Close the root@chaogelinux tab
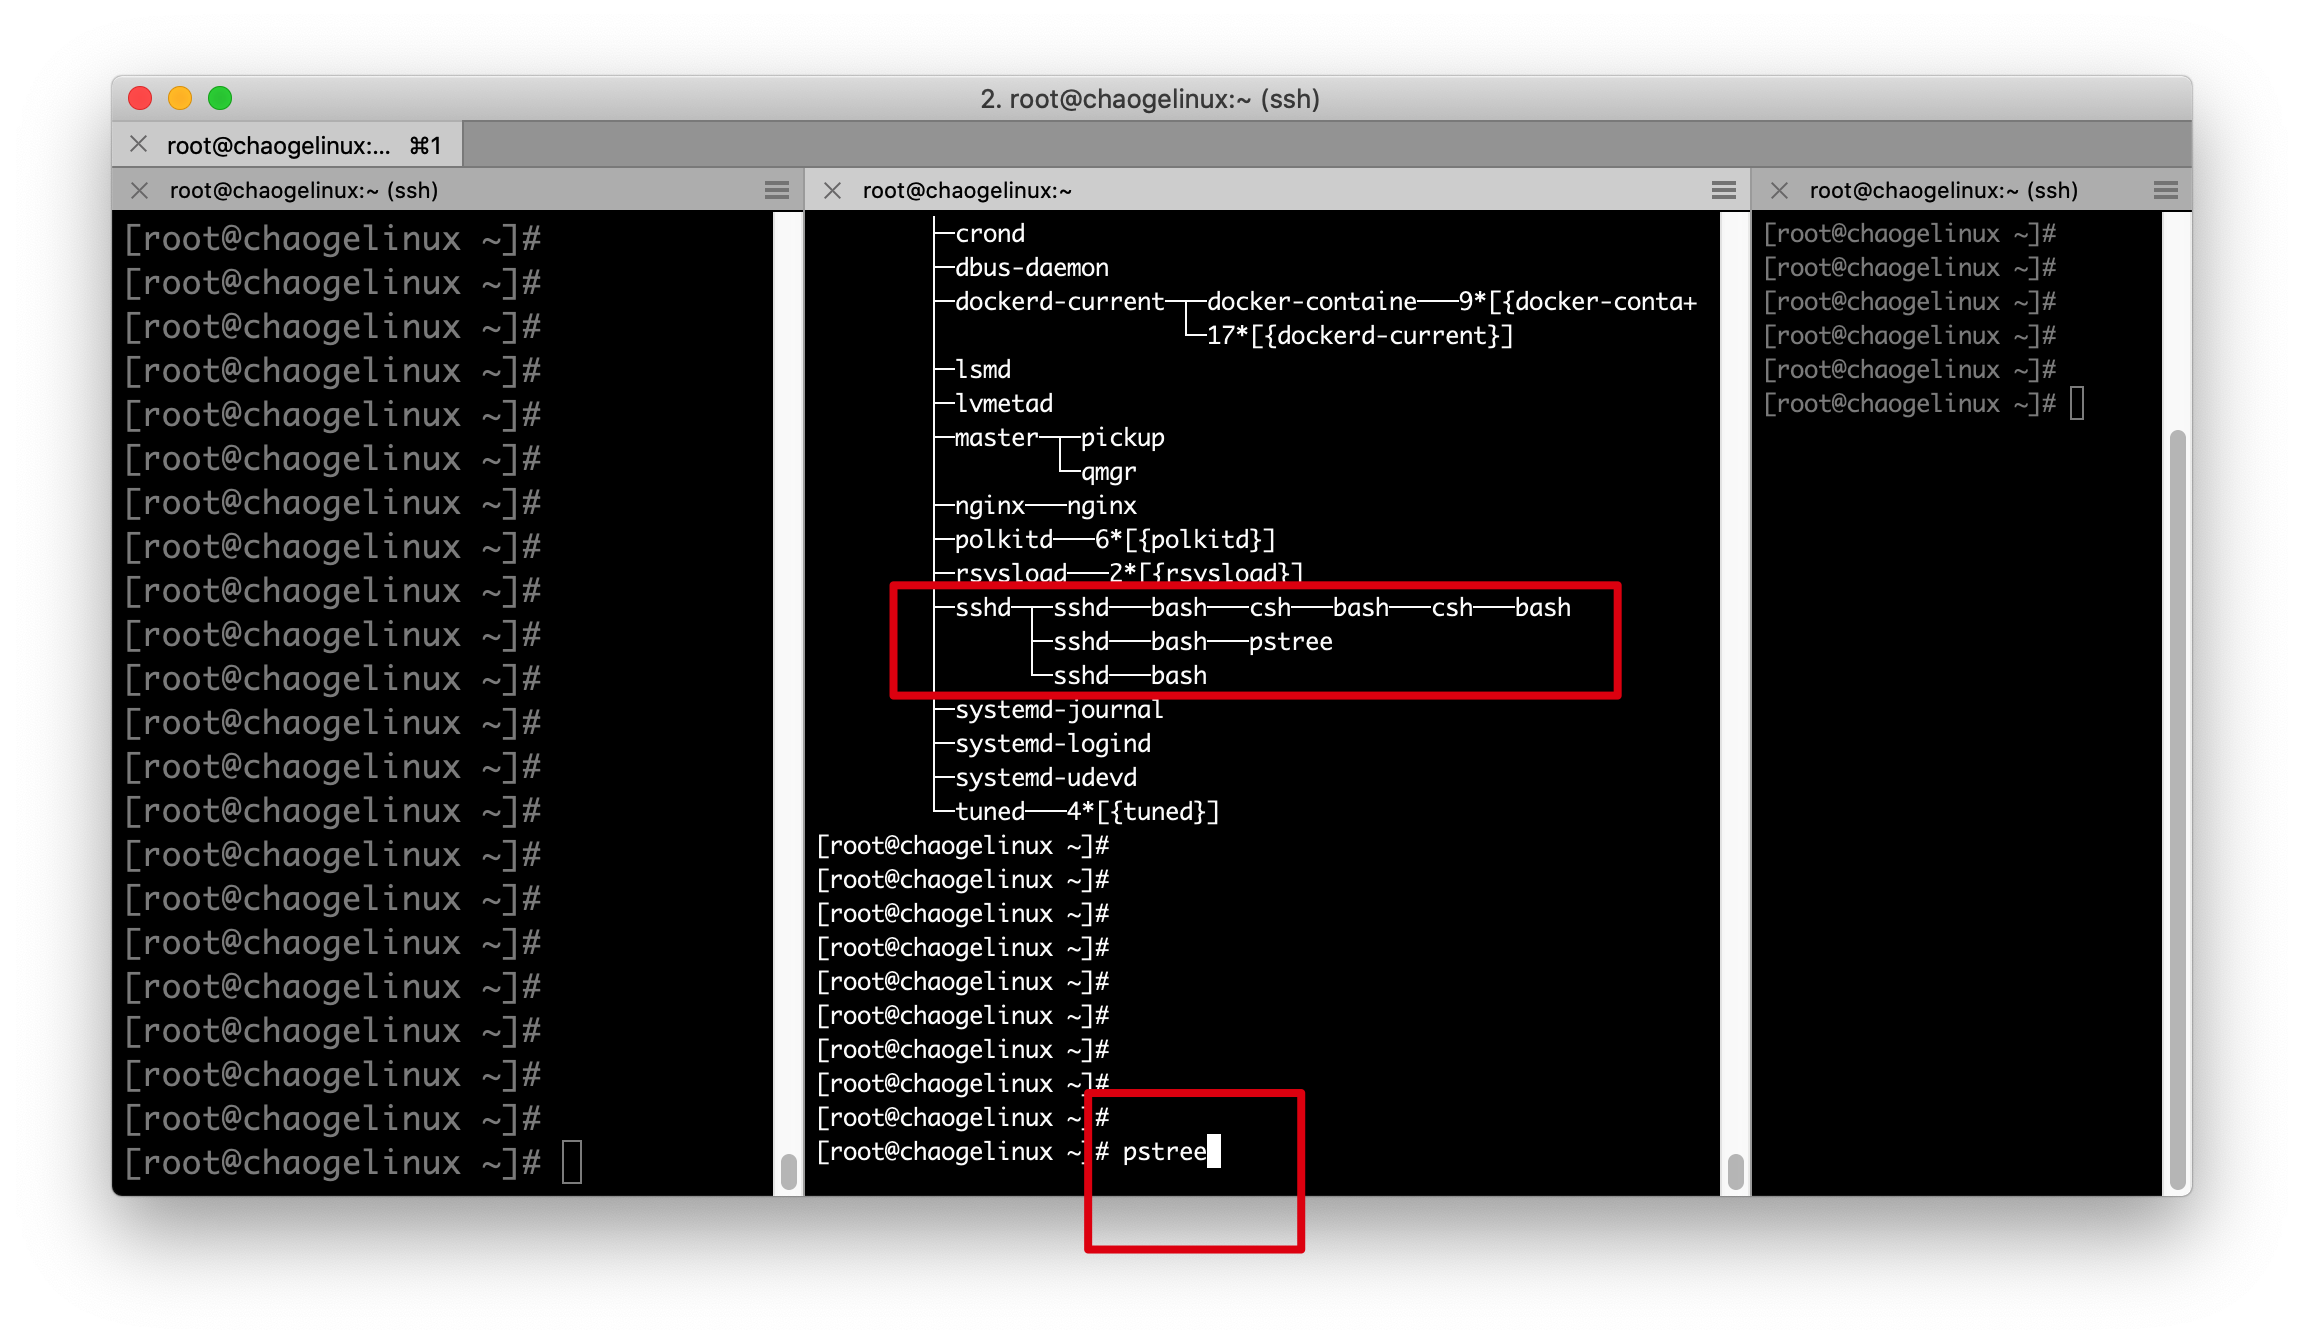Screen dimensions: 2304x1344 139,145
